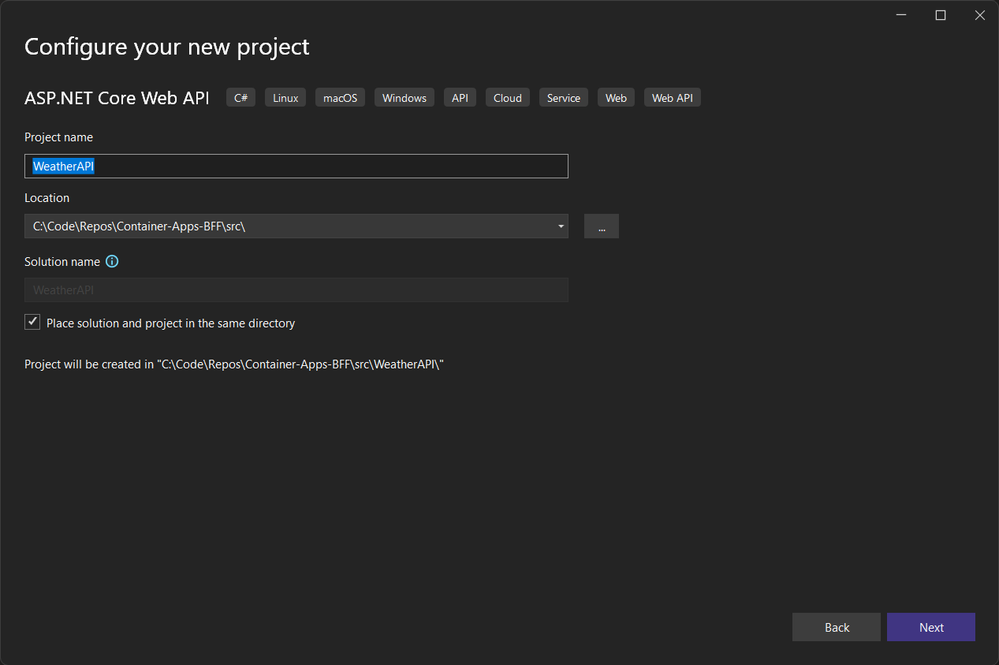Click the Linux tag
The width and height of the screenshot is (999, 665).
285,97
